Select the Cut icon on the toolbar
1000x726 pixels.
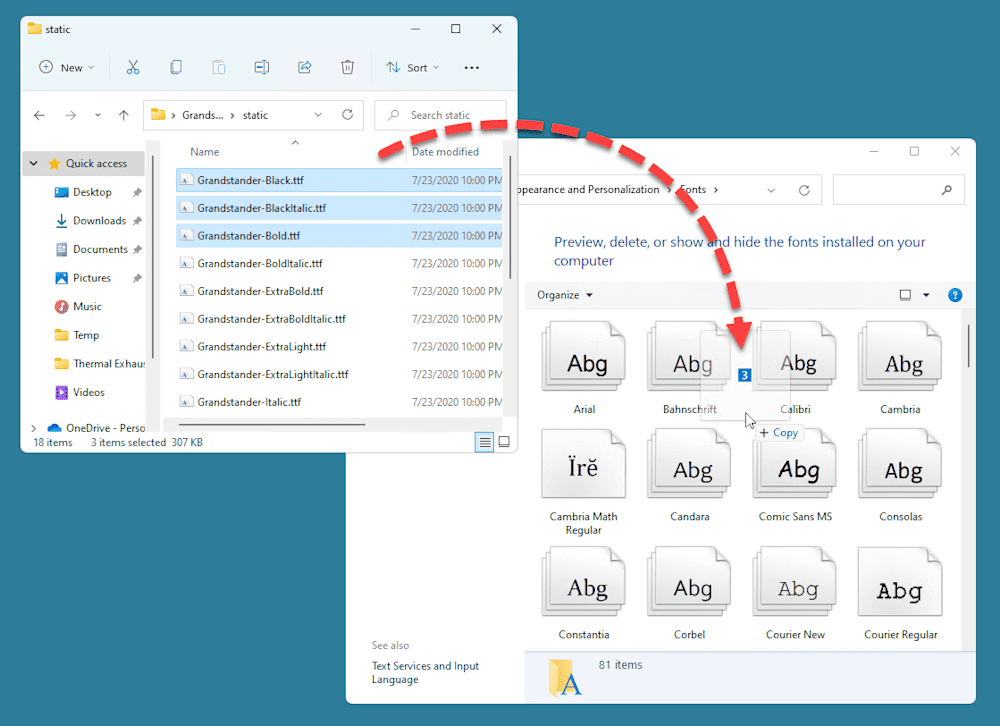point(133,67)
